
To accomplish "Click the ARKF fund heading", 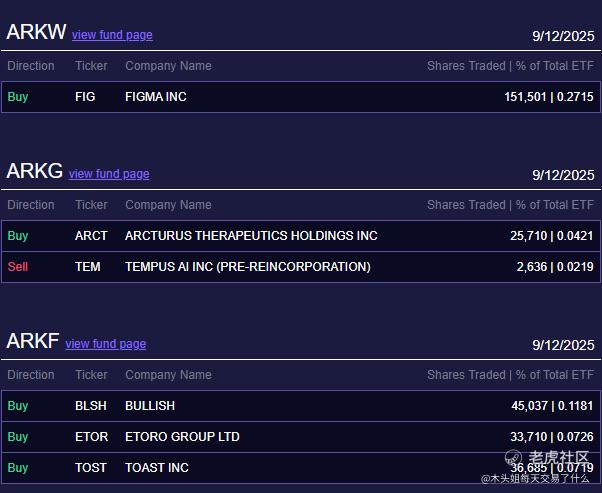I will click(33, 341).
